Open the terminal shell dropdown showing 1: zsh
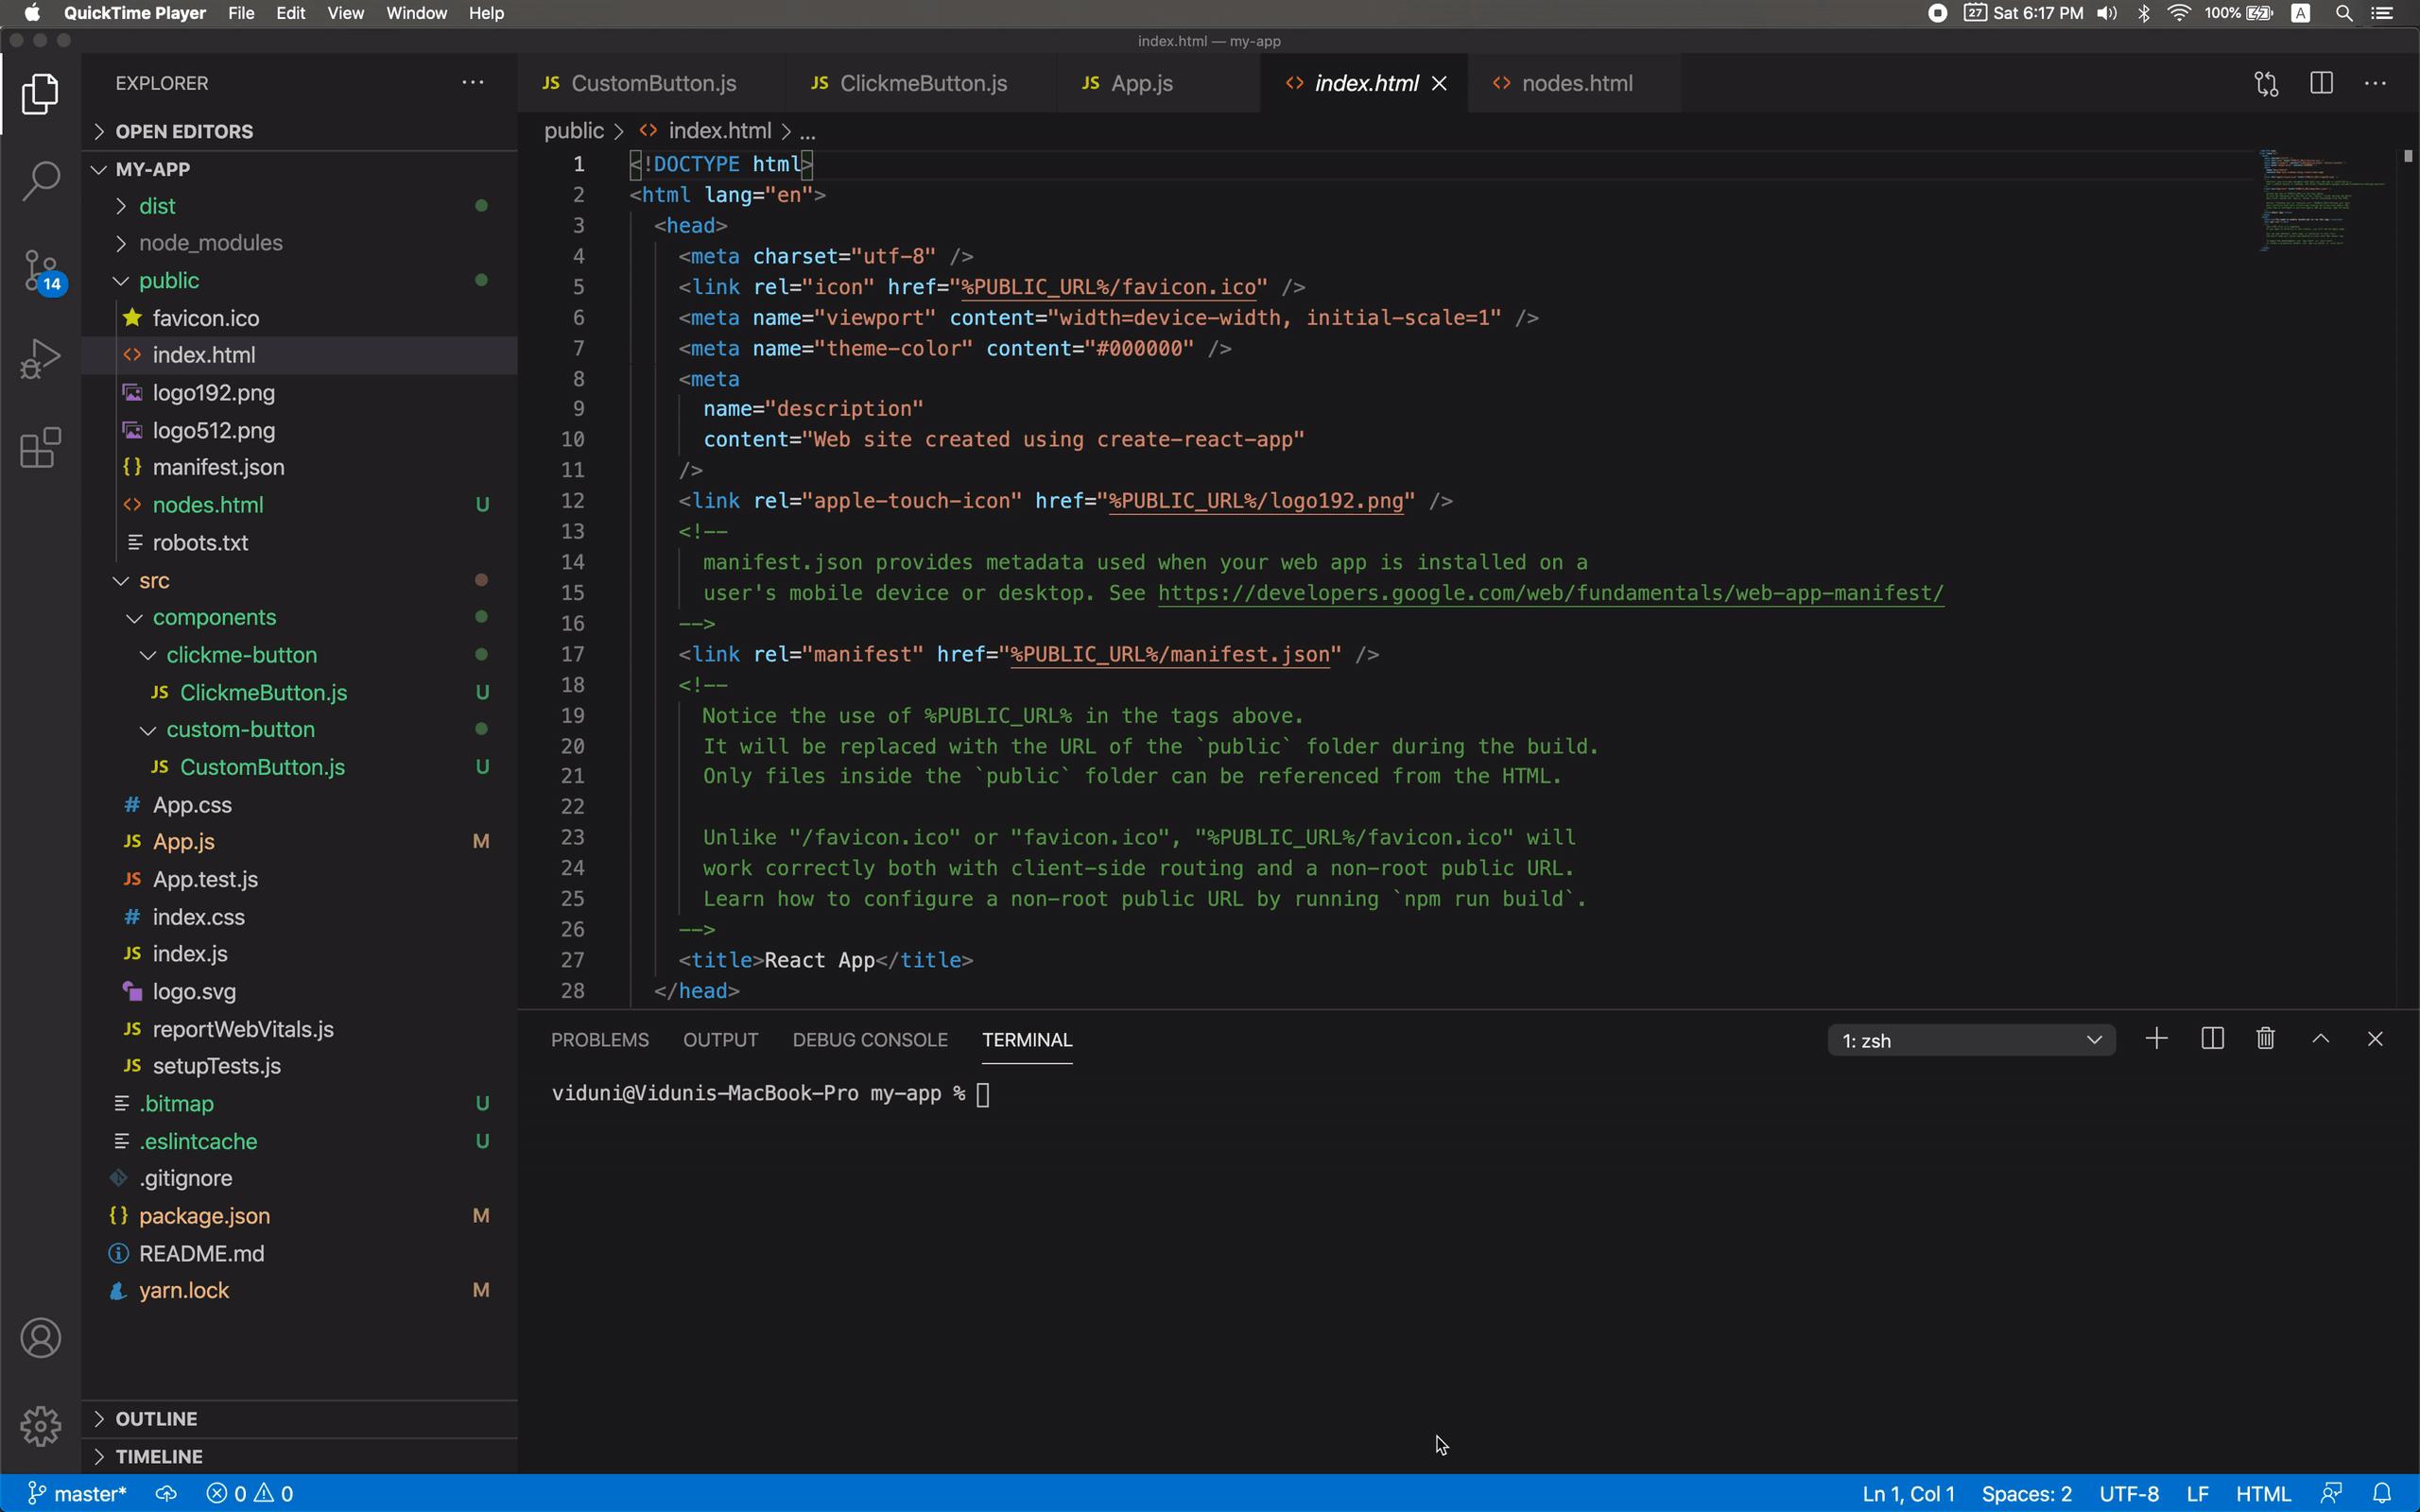Image resolution: width=2420 pixels, height=1512 pixels. 1970,1039
